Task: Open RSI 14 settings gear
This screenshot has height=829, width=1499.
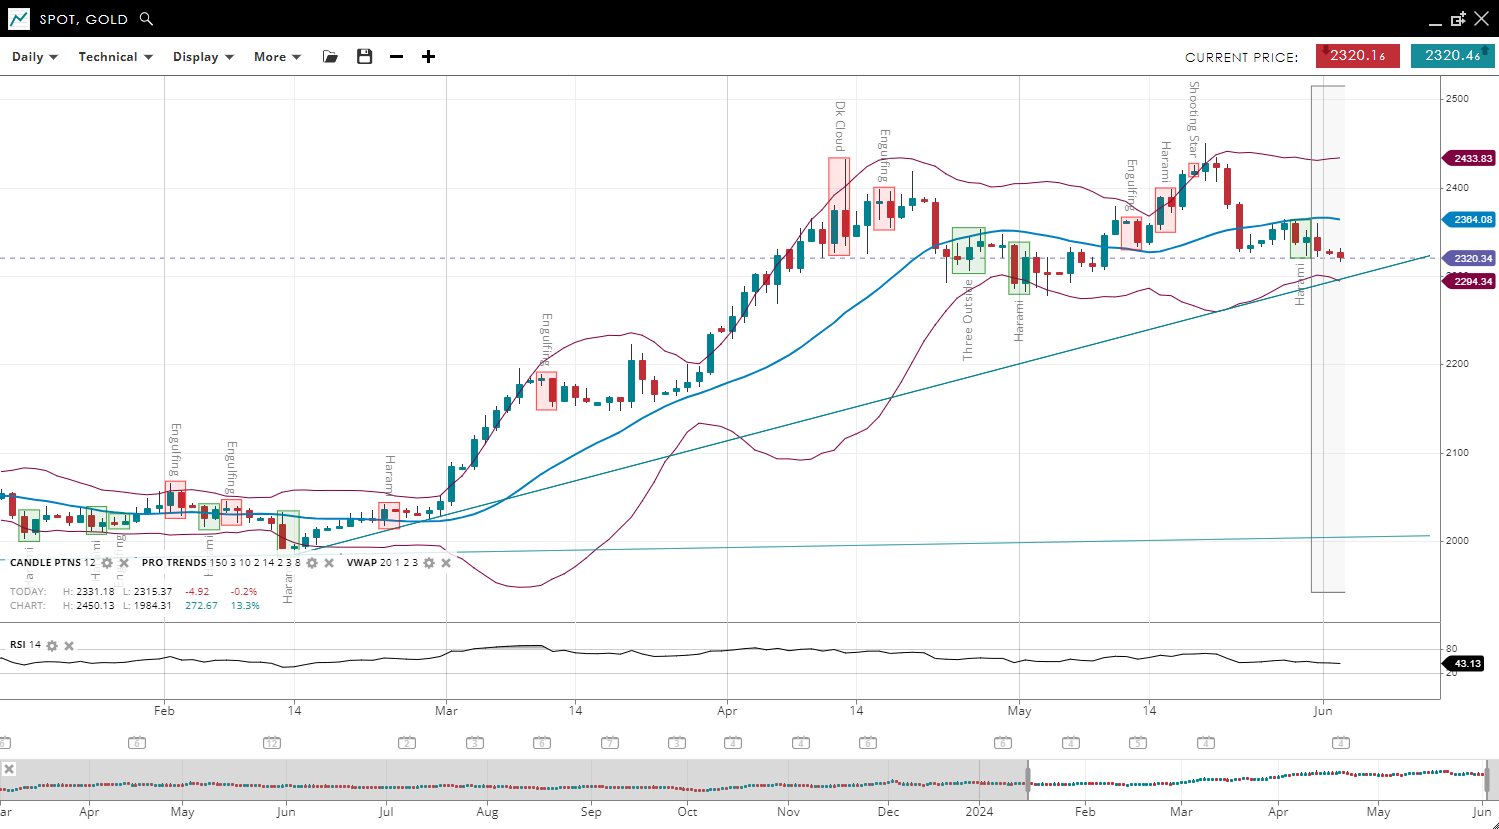Action: (x=52, y=645)
